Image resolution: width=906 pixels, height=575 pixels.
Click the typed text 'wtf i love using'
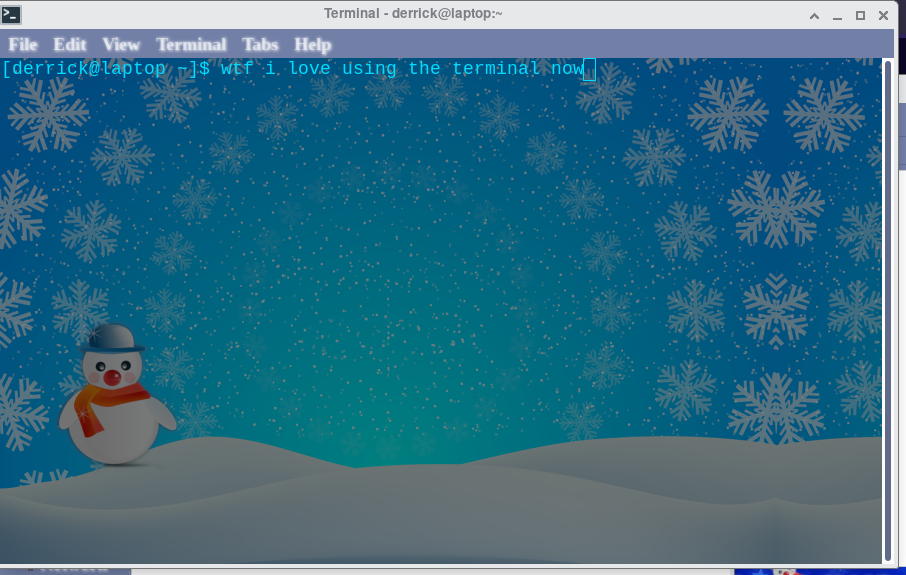point(309,69)
